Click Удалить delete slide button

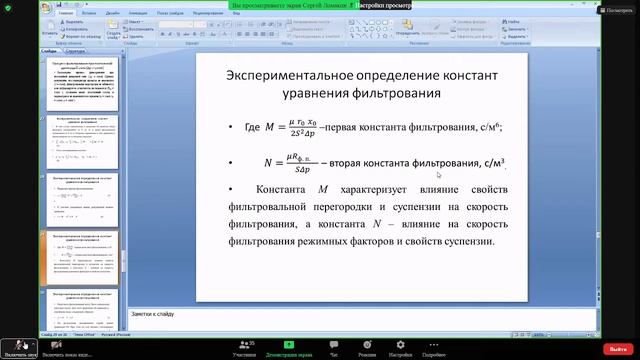133,36
